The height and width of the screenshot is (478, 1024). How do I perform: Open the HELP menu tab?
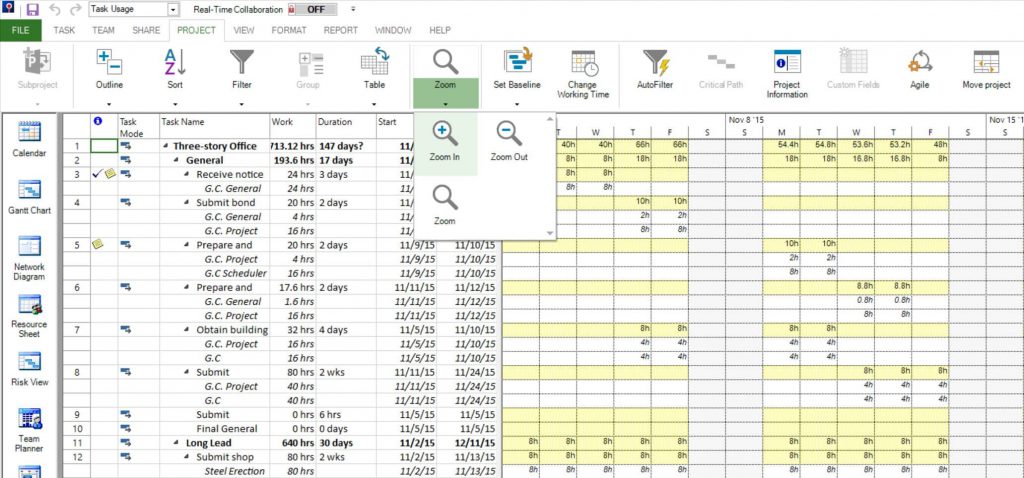(440, 30)
